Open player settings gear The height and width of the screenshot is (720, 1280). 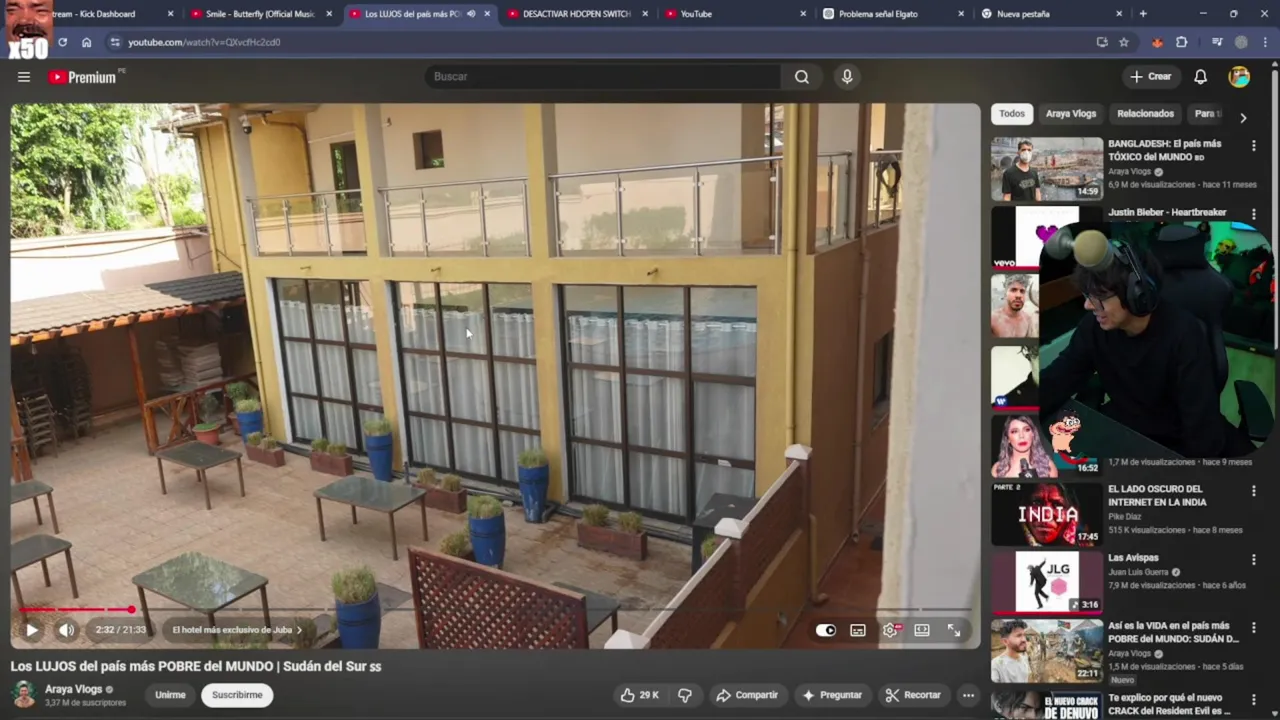coord(891,630)
